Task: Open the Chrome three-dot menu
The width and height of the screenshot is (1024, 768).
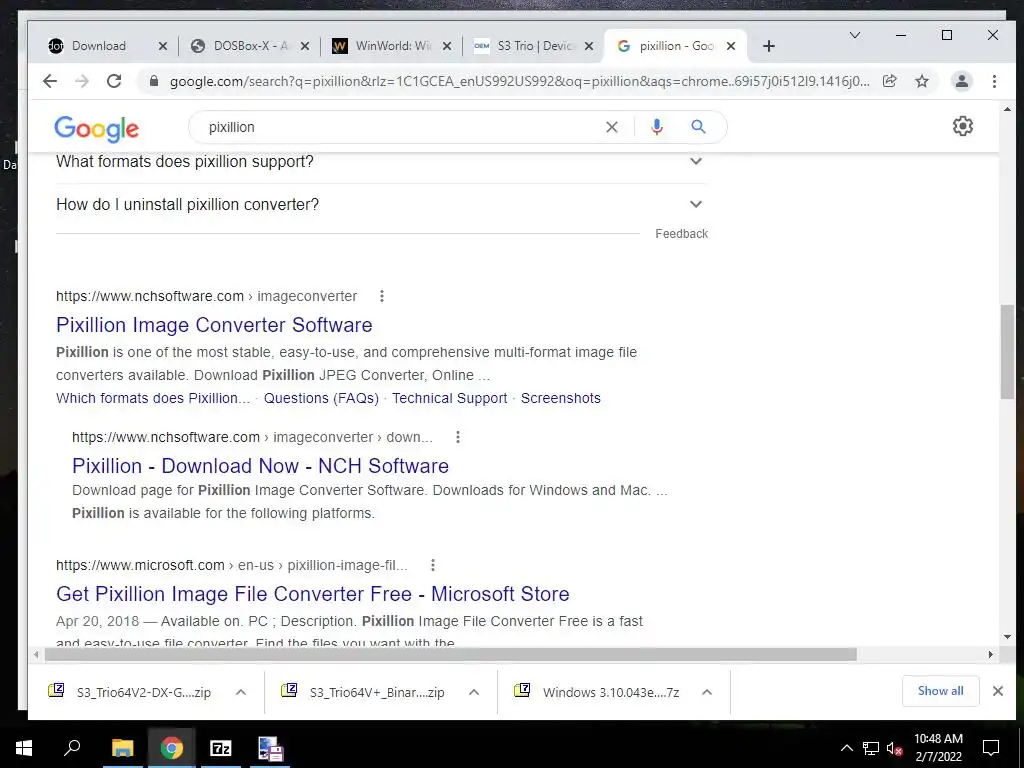Action: click(x=994, y=81)
